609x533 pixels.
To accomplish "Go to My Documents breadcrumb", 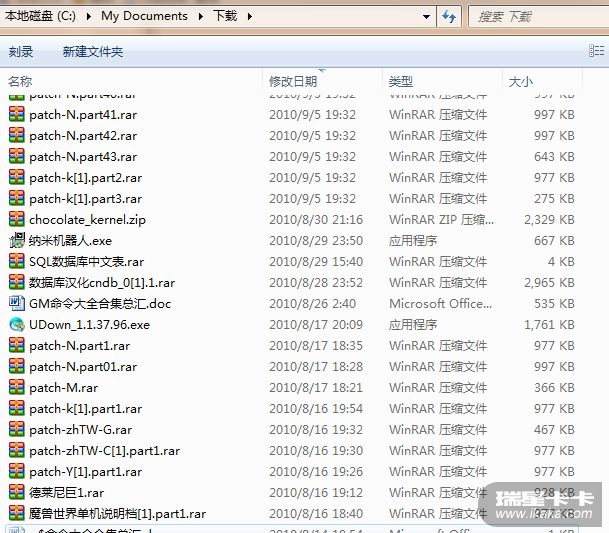I will [144, 16].
